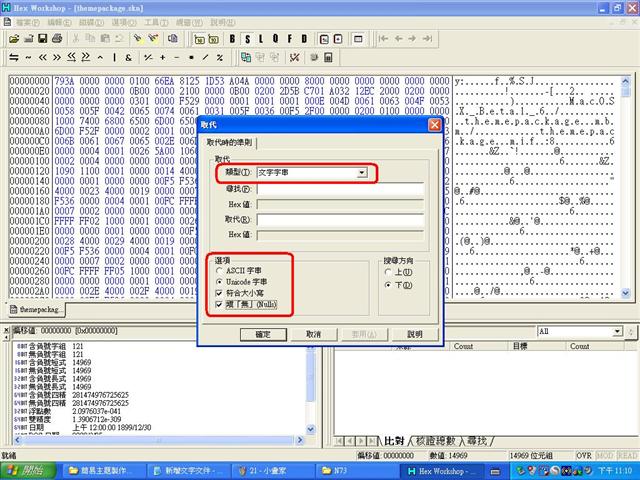
Task: Click the shift left (<<) operation icon
Action: (42, 58)
